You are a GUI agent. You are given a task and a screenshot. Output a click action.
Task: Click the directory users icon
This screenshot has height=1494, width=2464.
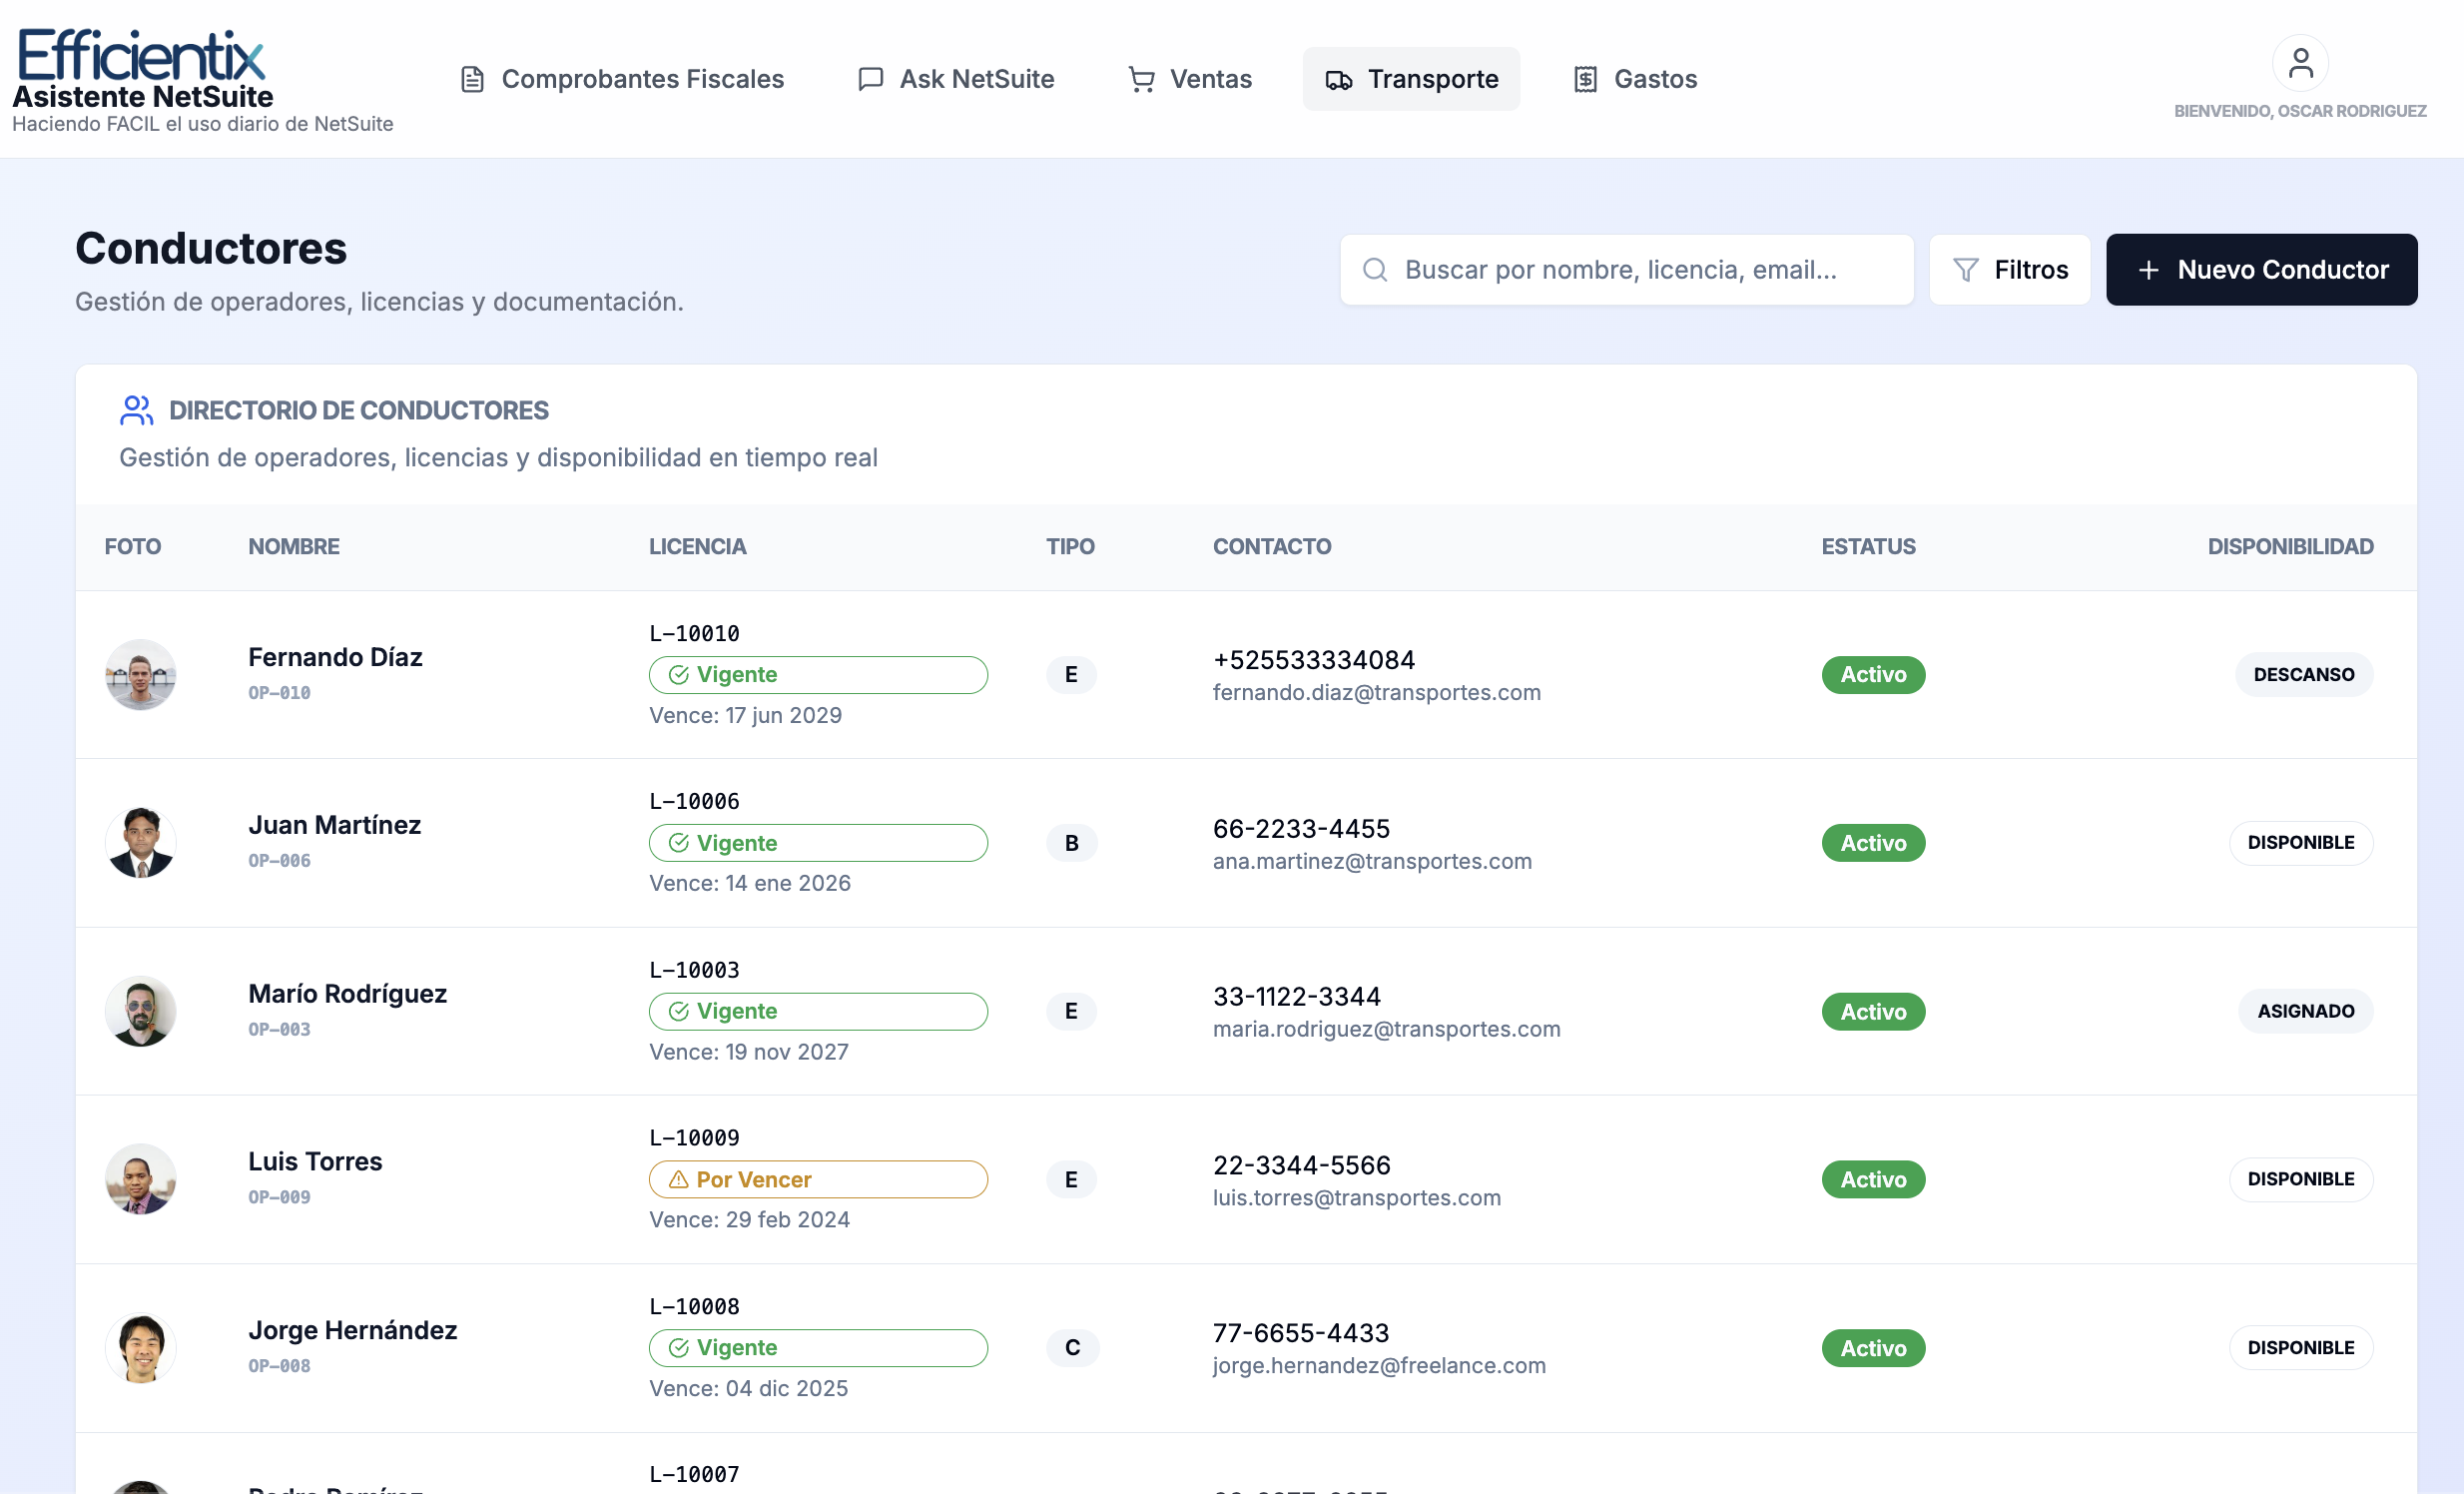pos(136,410)
